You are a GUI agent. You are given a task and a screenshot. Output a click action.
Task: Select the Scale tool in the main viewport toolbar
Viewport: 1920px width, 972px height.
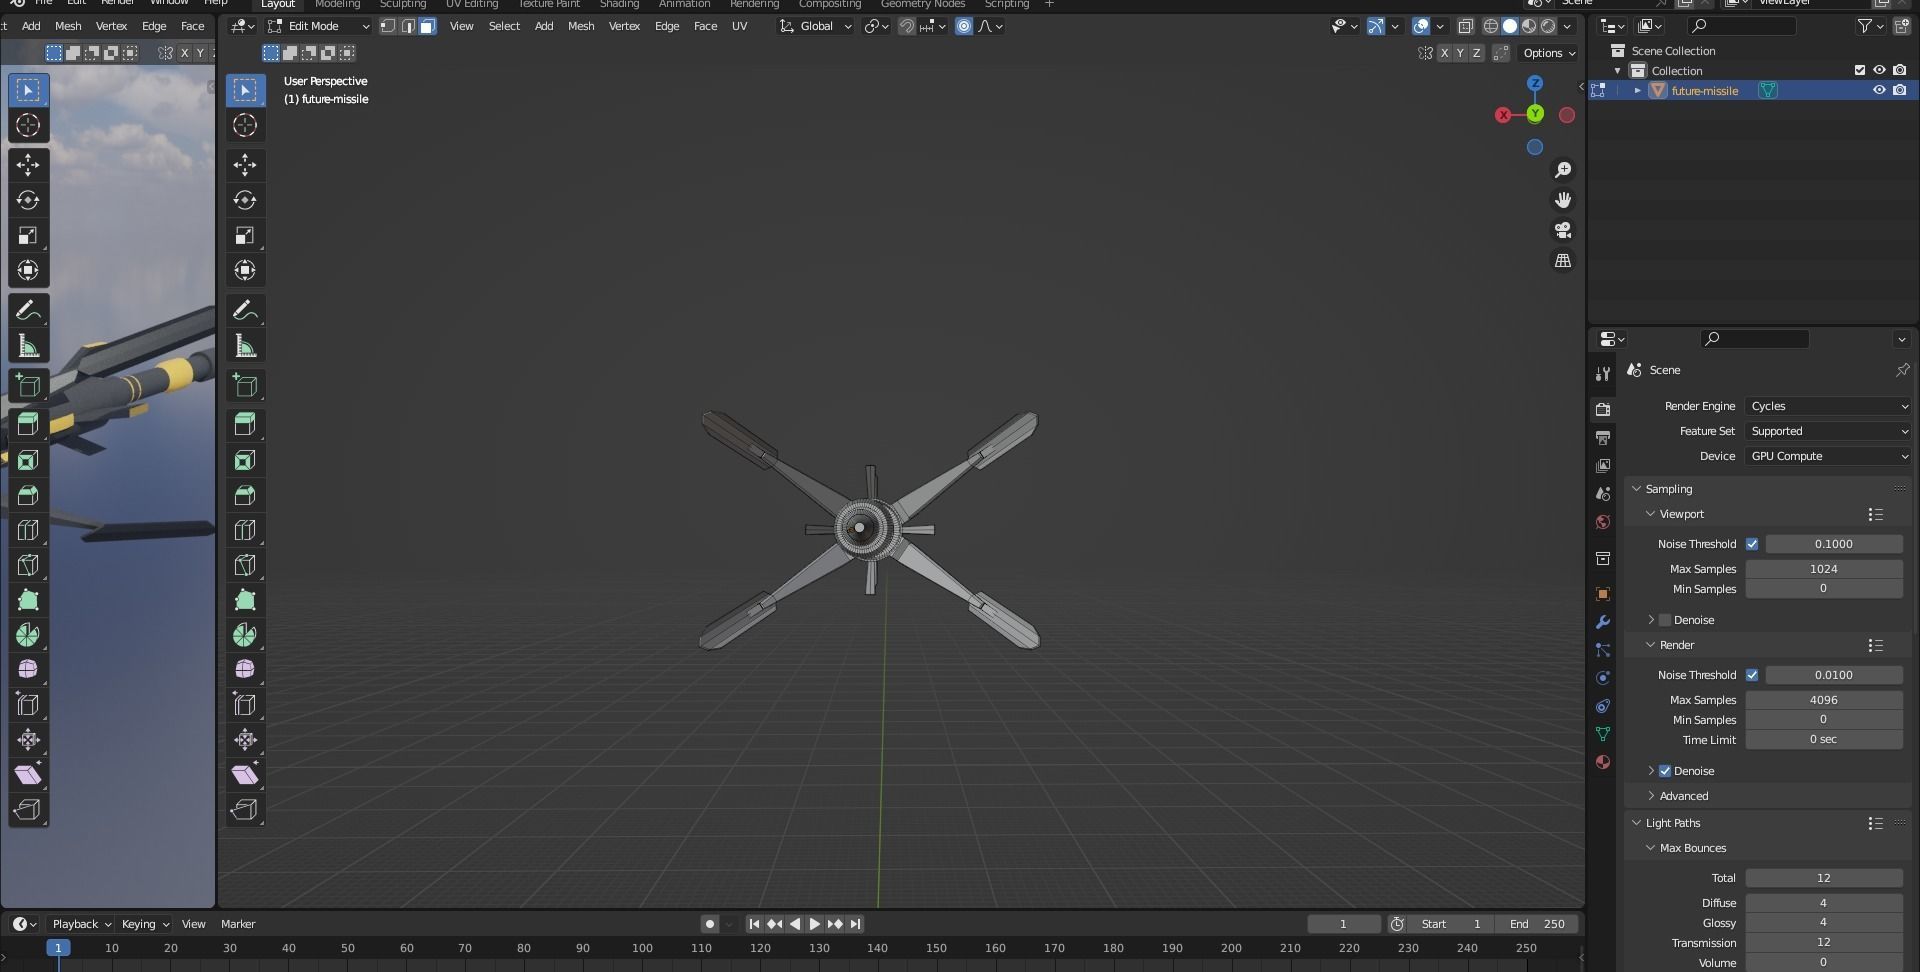coord(245,235)
